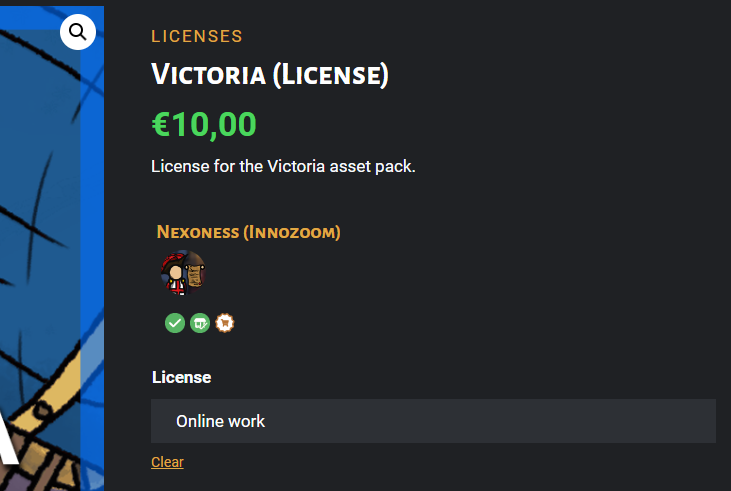
Task: Open image zoom with magnifier icon
Action: 78,32
